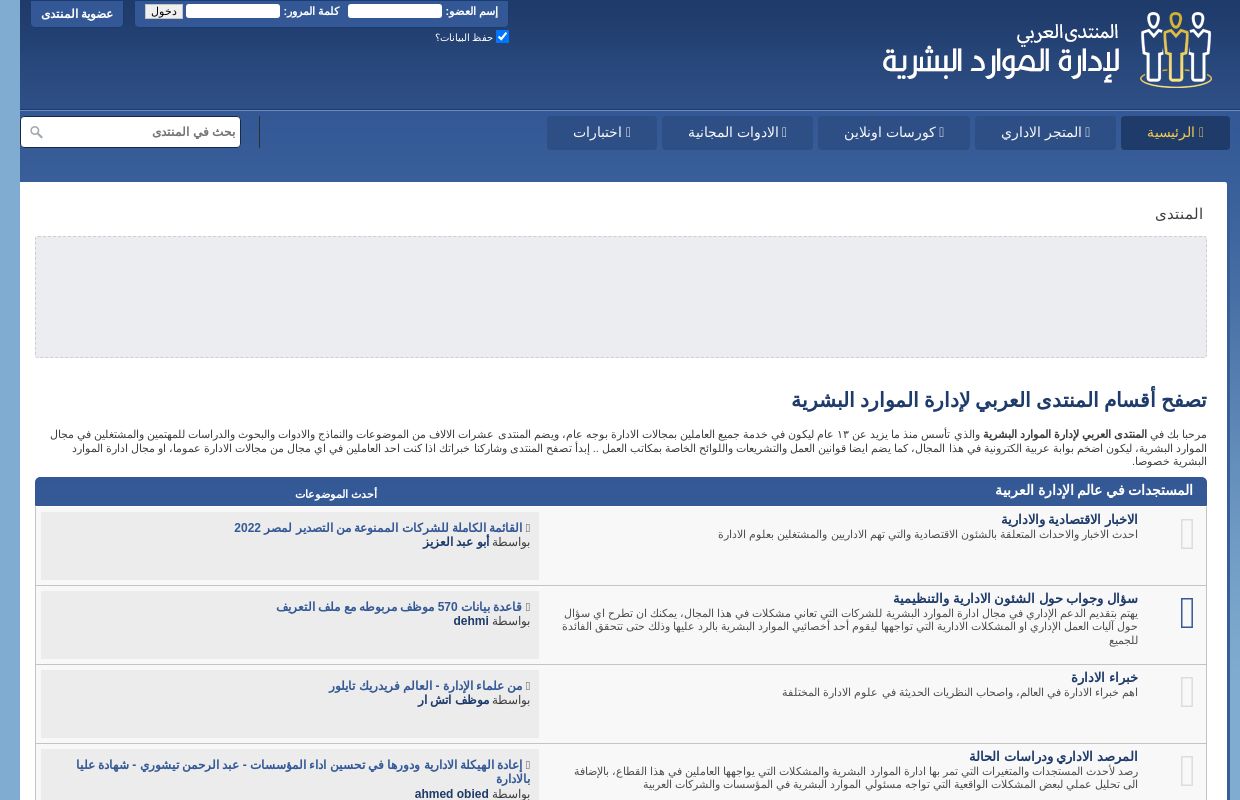The height and width of the screenshot is (800, 1240).
Task: Visit the profile of user dehmi
Action: click(x=470, y=621)
